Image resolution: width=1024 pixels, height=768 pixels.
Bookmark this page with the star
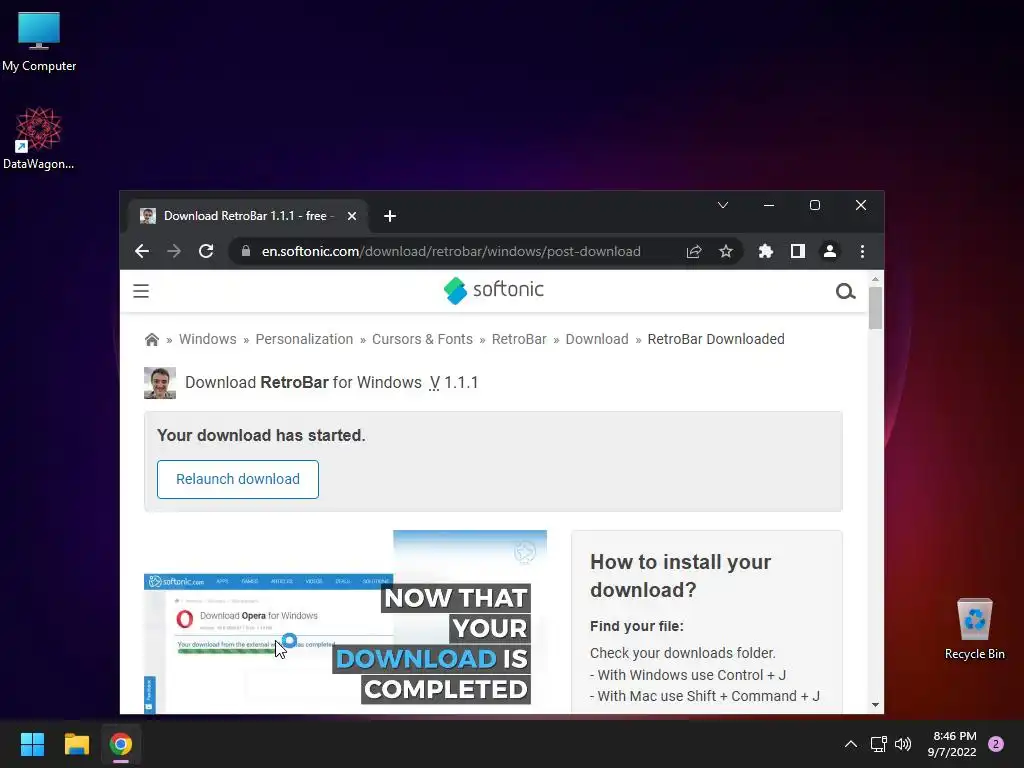[x=726, y=251]
